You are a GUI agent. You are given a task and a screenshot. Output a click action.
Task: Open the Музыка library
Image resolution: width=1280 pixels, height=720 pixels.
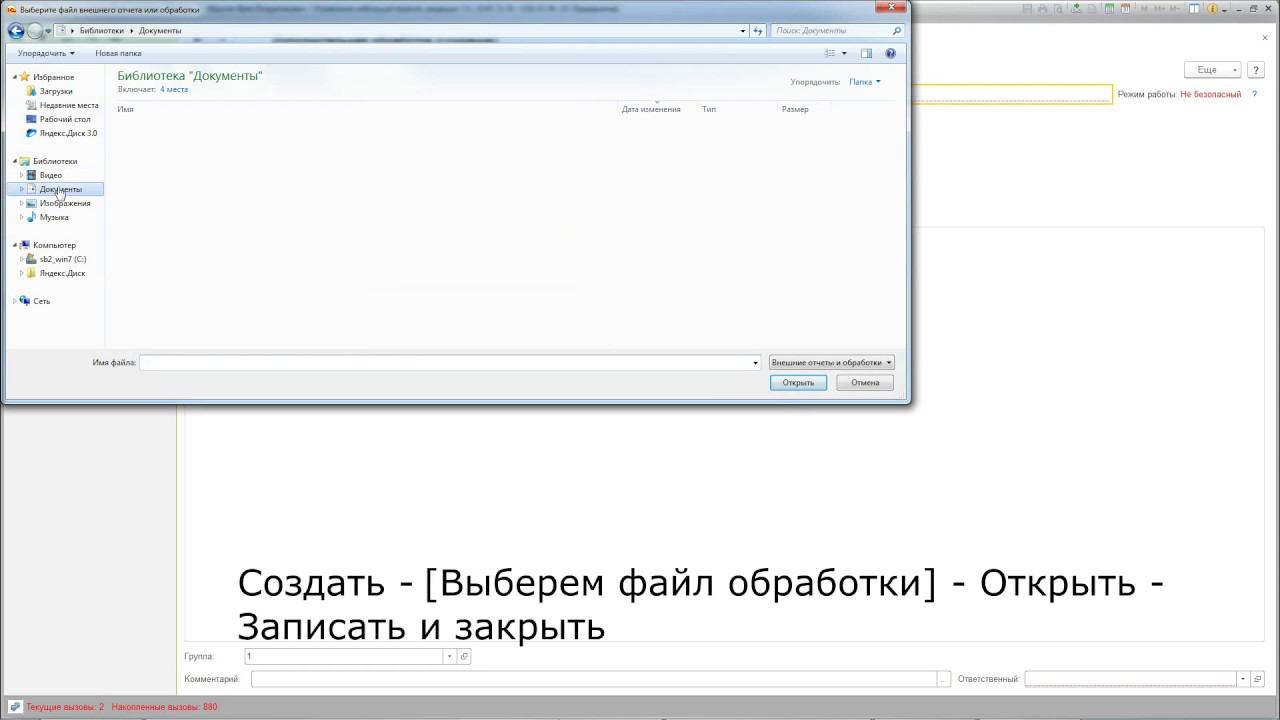coord(54,217)
